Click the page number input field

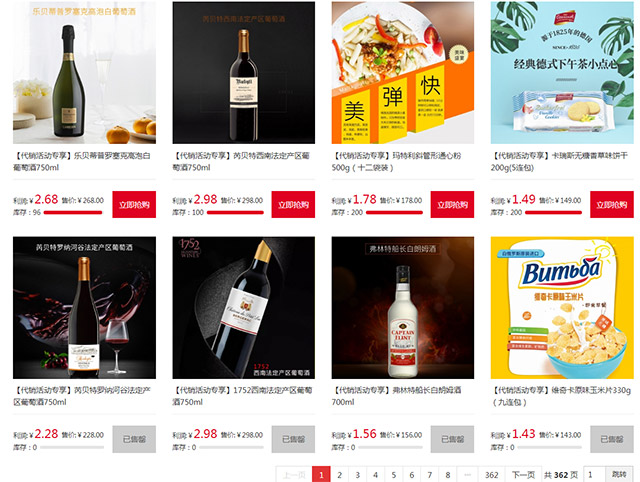[595, 475]
